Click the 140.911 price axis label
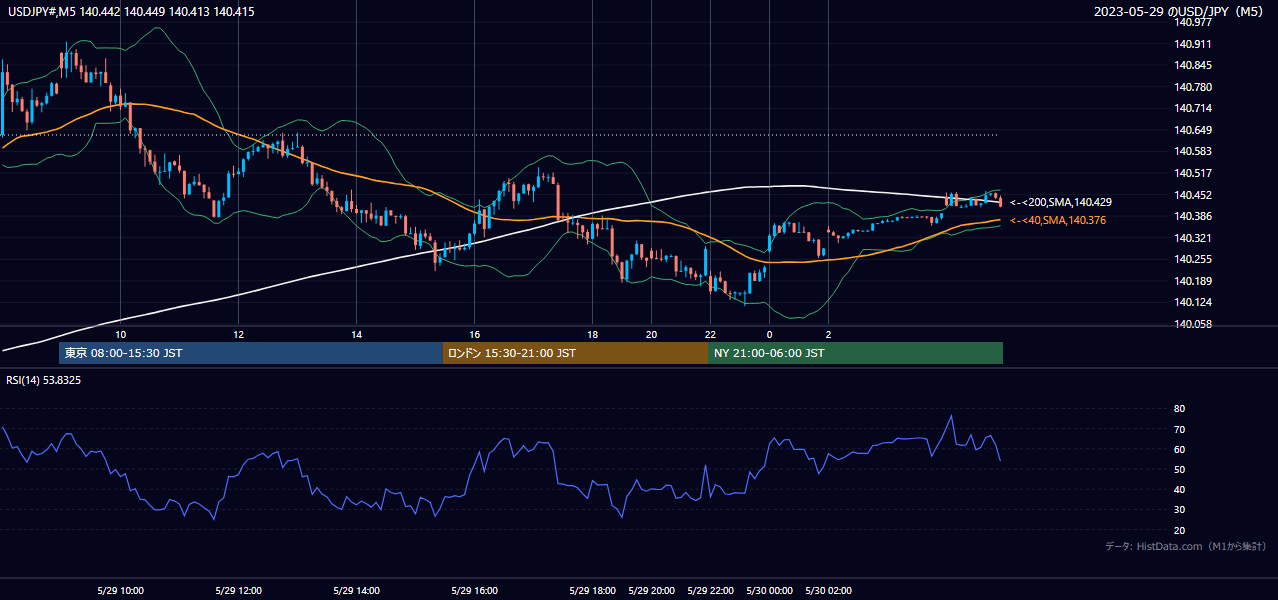 click(1193, 44)
